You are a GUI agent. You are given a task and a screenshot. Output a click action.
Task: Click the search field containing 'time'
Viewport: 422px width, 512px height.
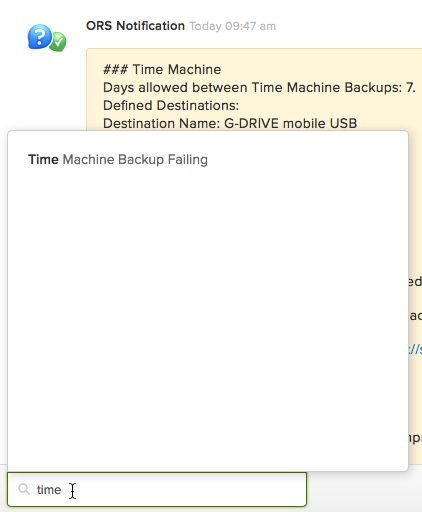(x=157, y=489)
